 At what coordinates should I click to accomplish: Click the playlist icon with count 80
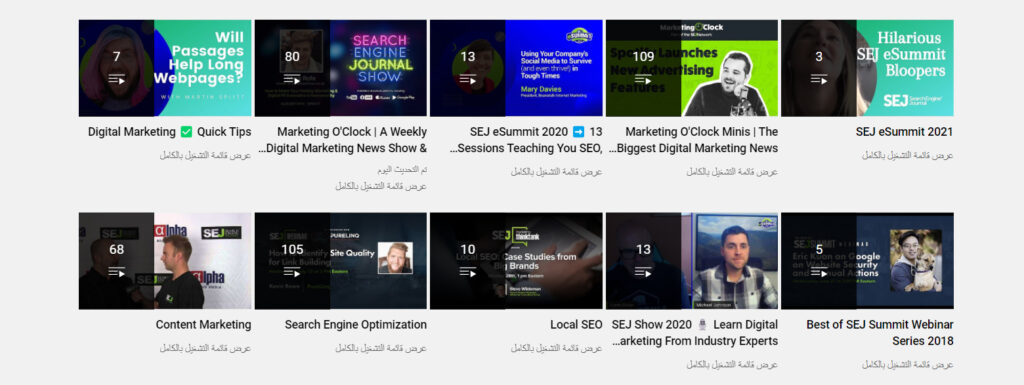[292, 80]
